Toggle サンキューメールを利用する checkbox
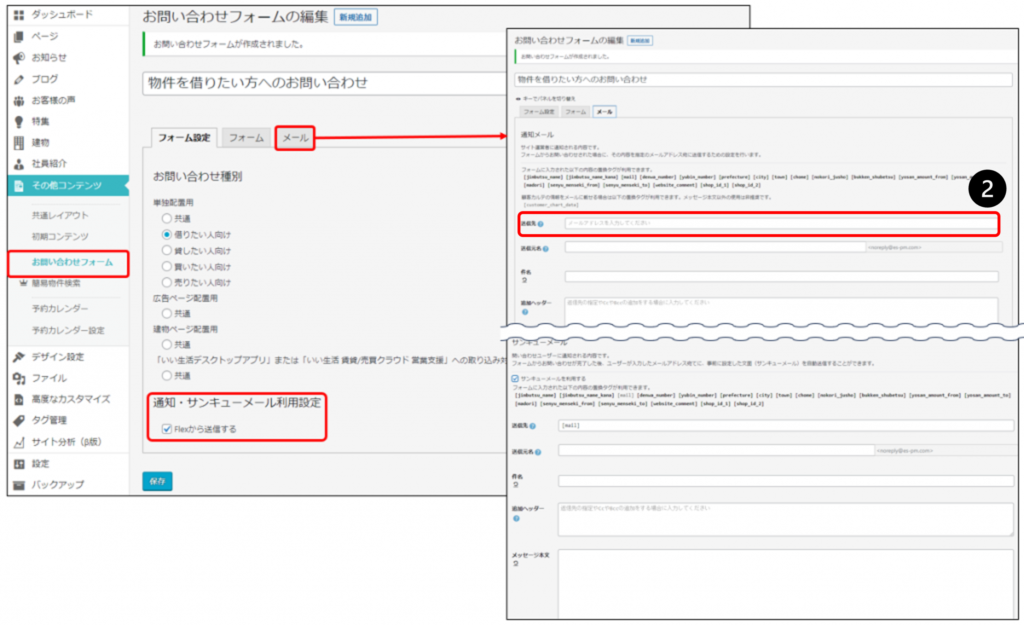Image resolution: width=1024 pixels, height=625 pixels. (515, 378)
